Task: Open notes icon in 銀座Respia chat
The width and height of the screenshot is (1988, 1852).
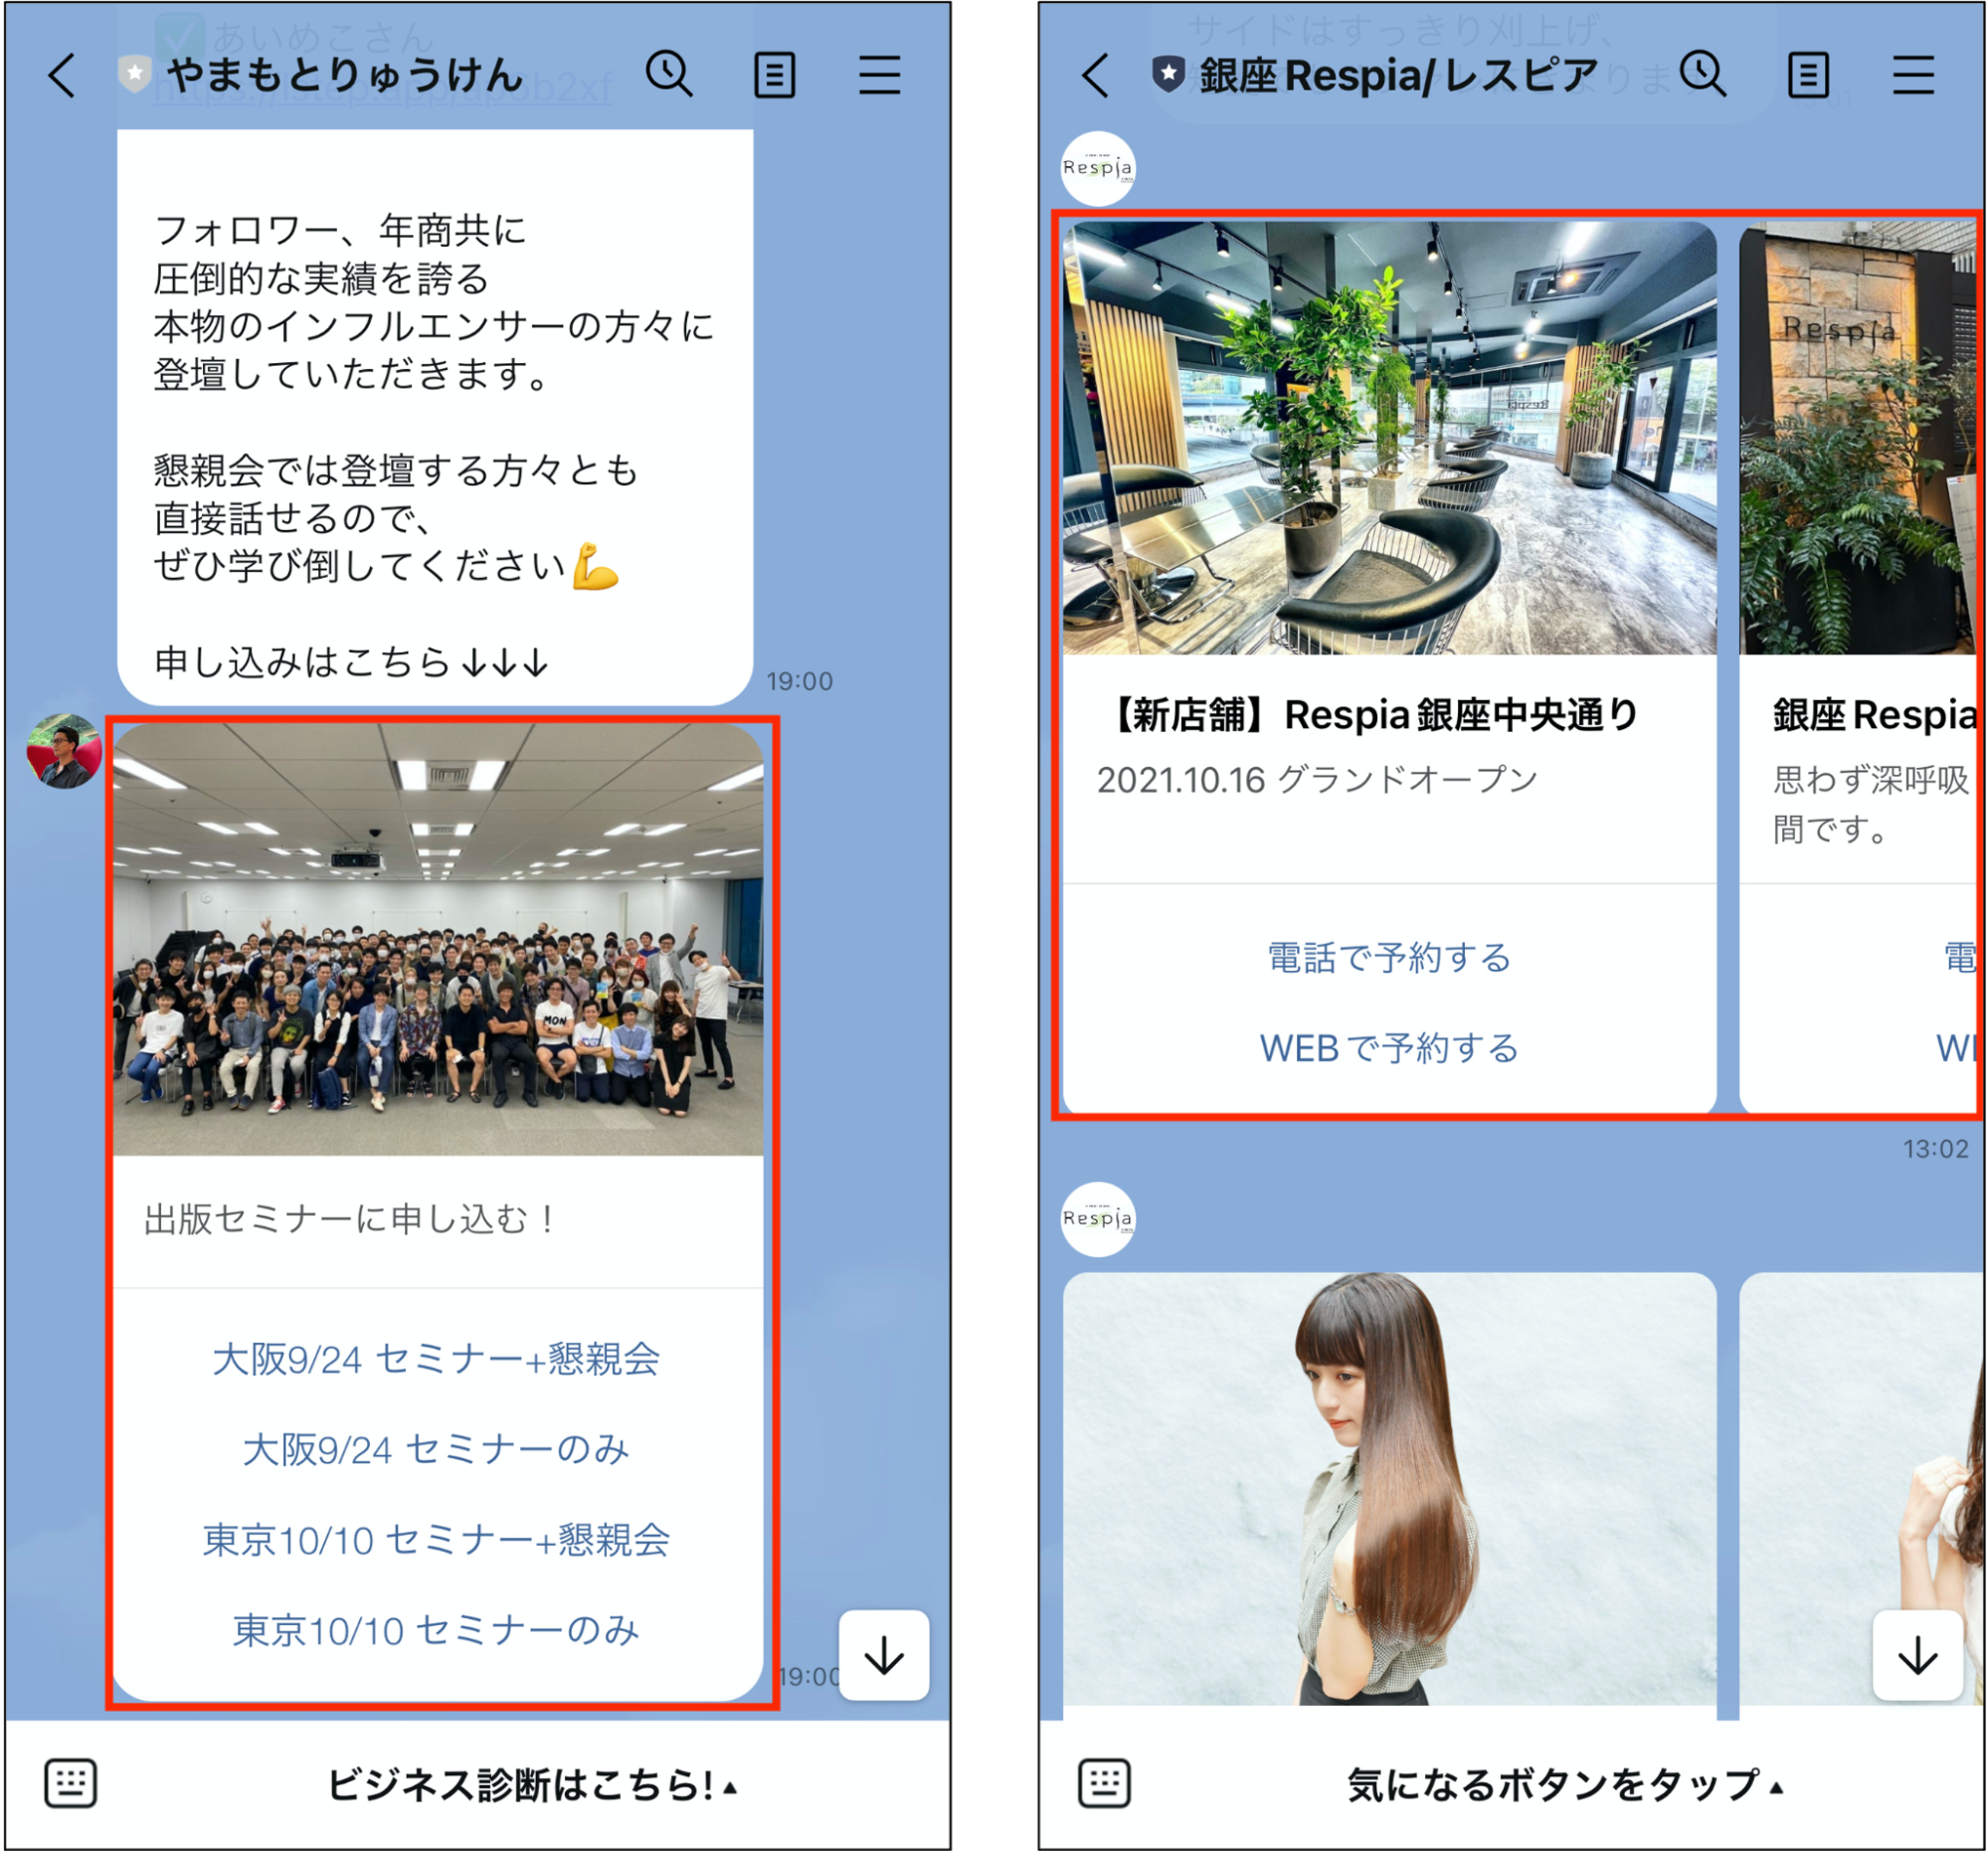Action: (1809, 75)
